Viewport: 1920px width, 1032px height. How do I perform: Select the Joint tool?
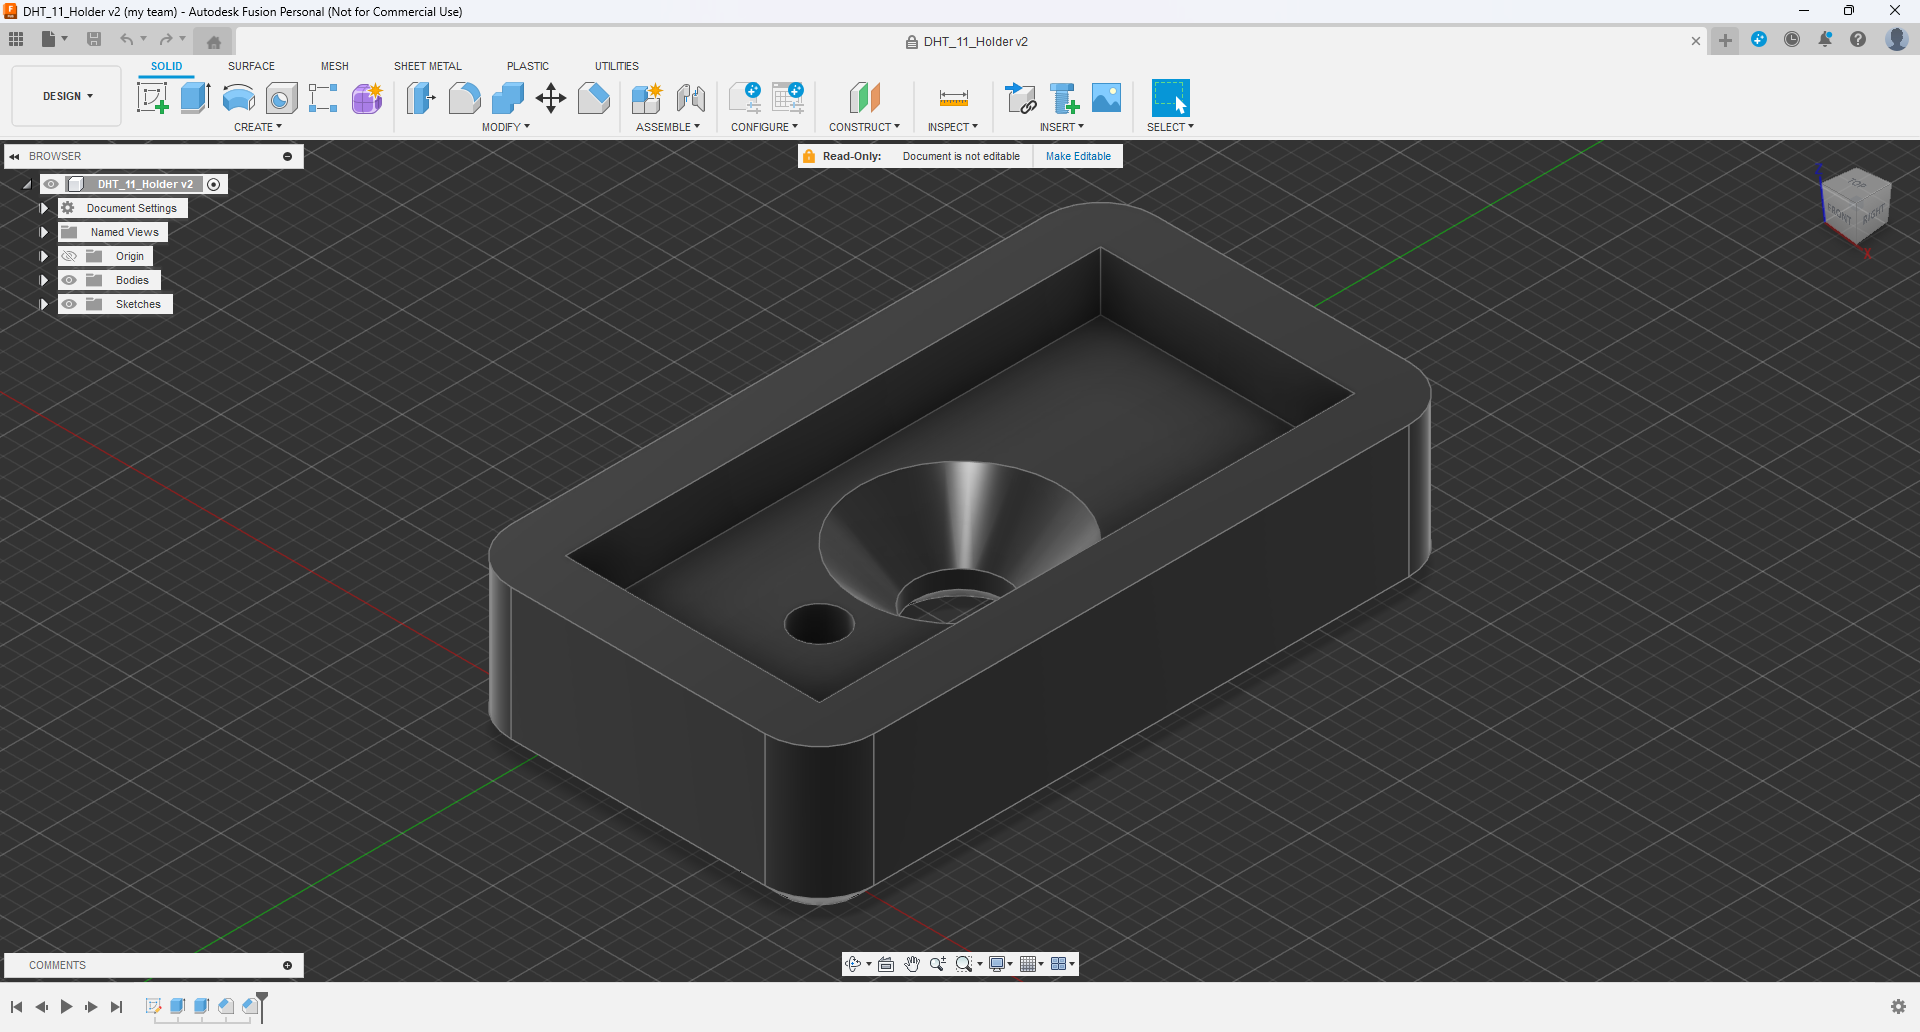[690, 98]
